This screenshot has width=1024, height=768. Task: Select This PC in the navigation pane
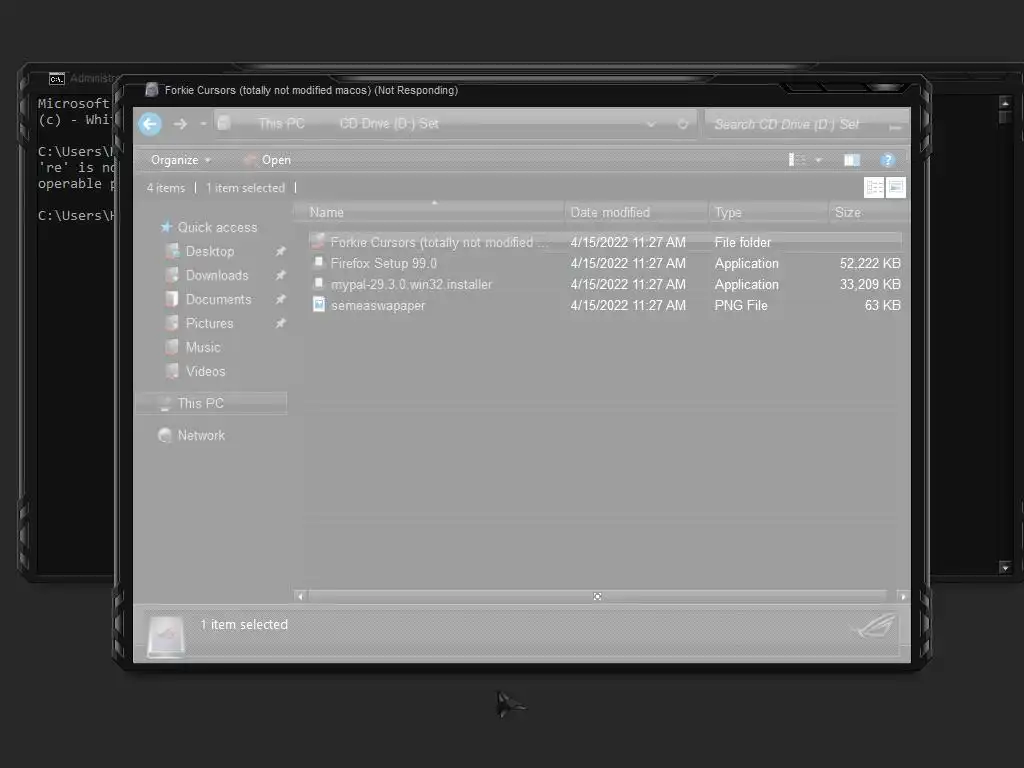click(212, 404)
